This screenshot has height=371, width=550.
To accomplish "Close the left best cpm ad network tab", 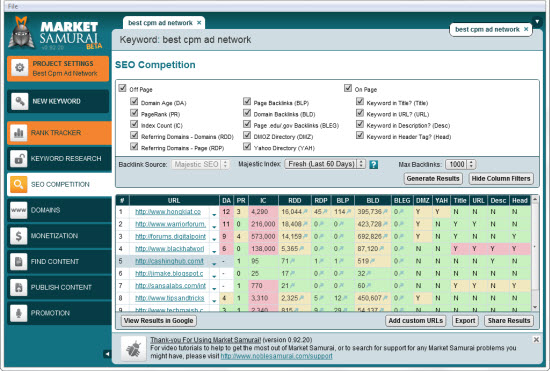I will 199,23.
